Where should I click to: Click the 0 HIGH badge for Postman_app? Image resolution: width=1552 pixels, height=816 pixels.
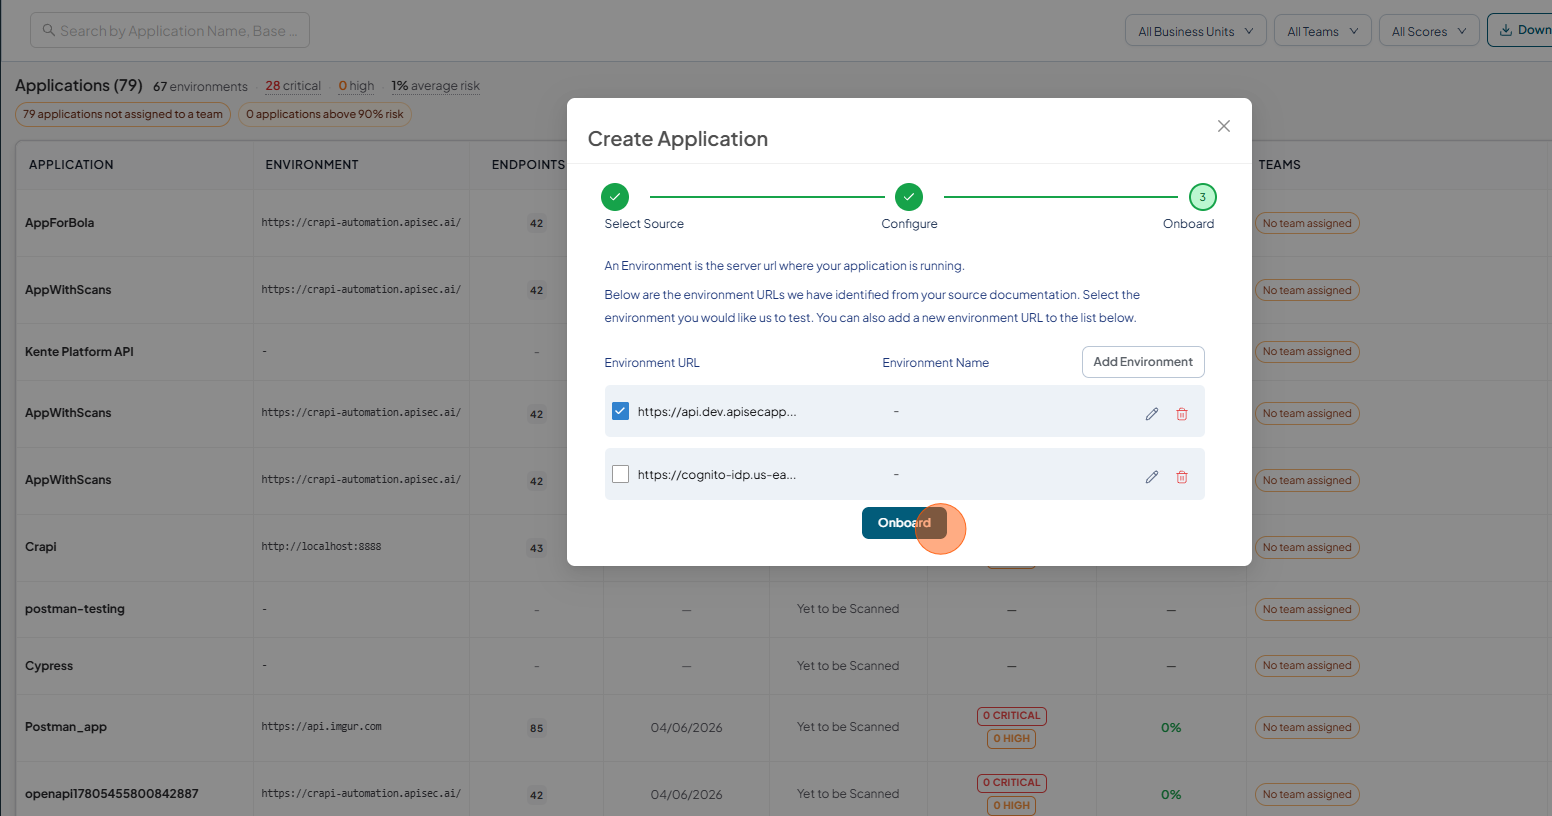(1012, 739)
